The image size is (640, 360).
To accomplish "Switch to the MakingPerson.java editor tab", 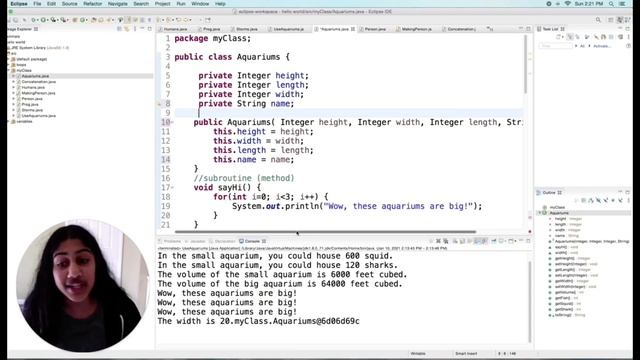I will pyautogui.click(x=416, y=29).
